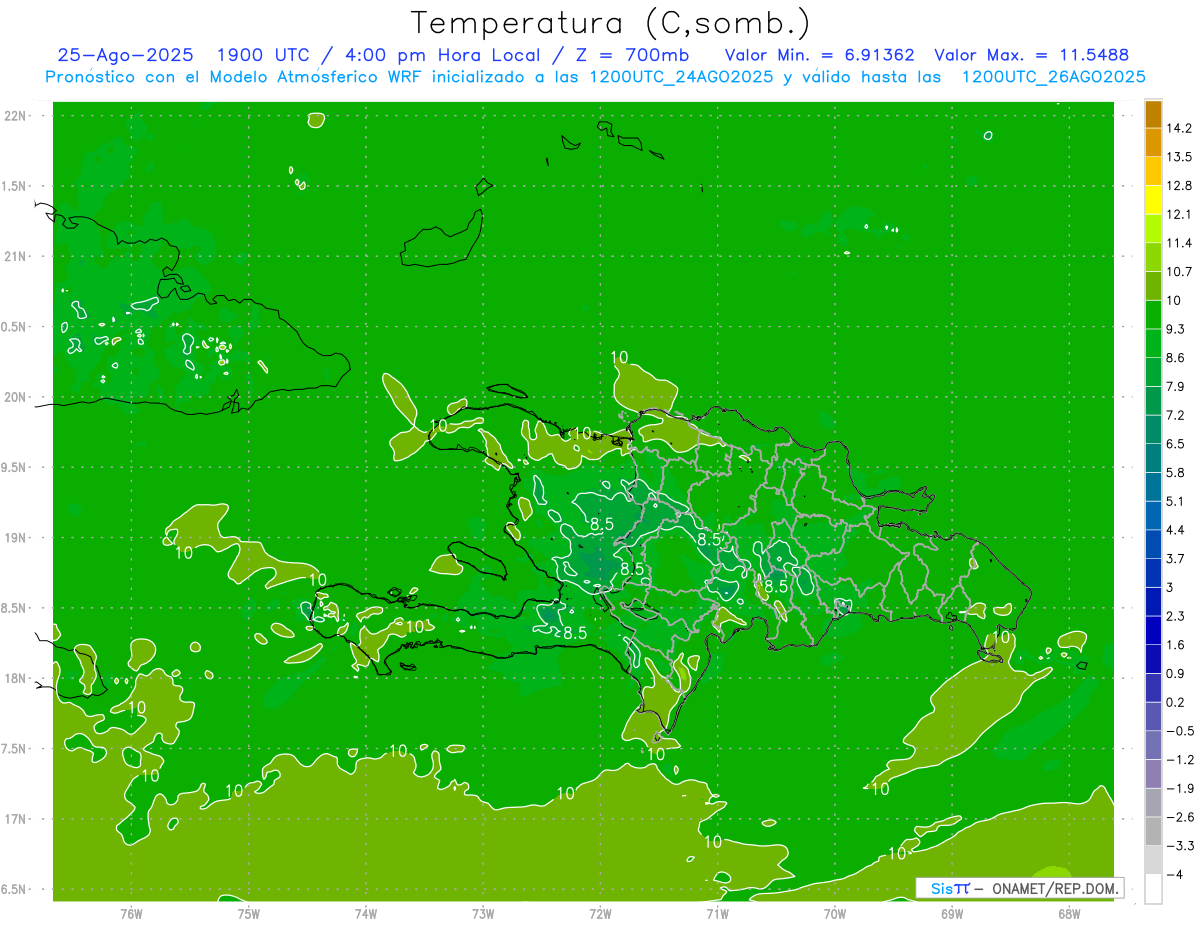Screen dimensions: 1200x927
Task: Click the orange swatch atop the color scale
Action: click(1153, 114)
